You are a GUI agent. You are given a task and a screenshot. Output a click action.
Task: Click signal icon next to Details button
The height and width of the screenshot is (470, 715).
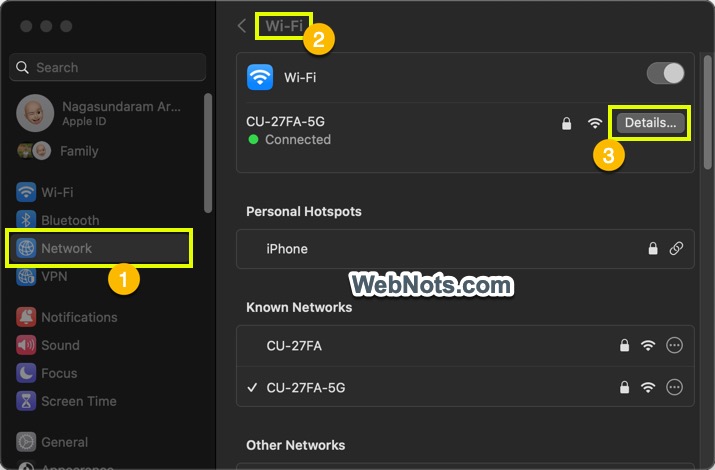click(595, 123)
